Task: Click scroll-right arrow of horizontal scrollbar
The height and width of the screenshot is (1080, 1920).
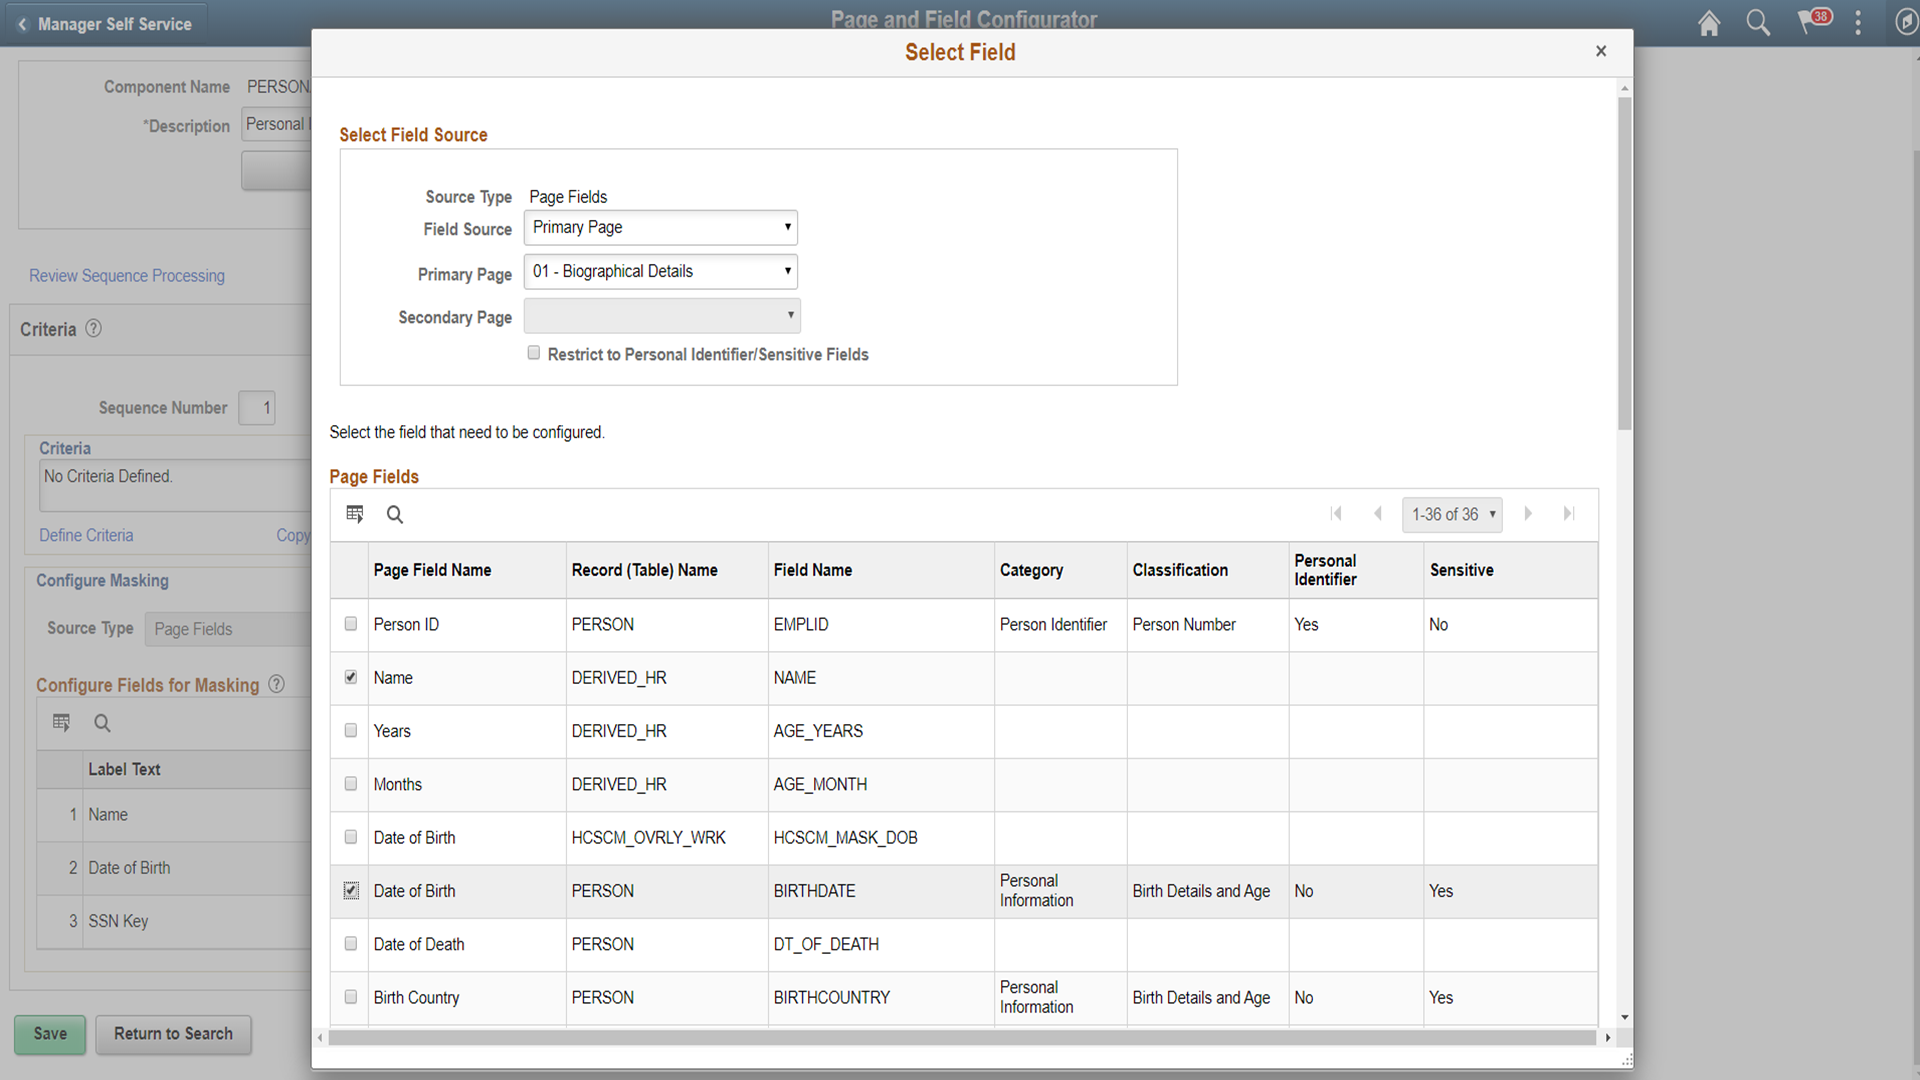Action: (1607, 1038)
